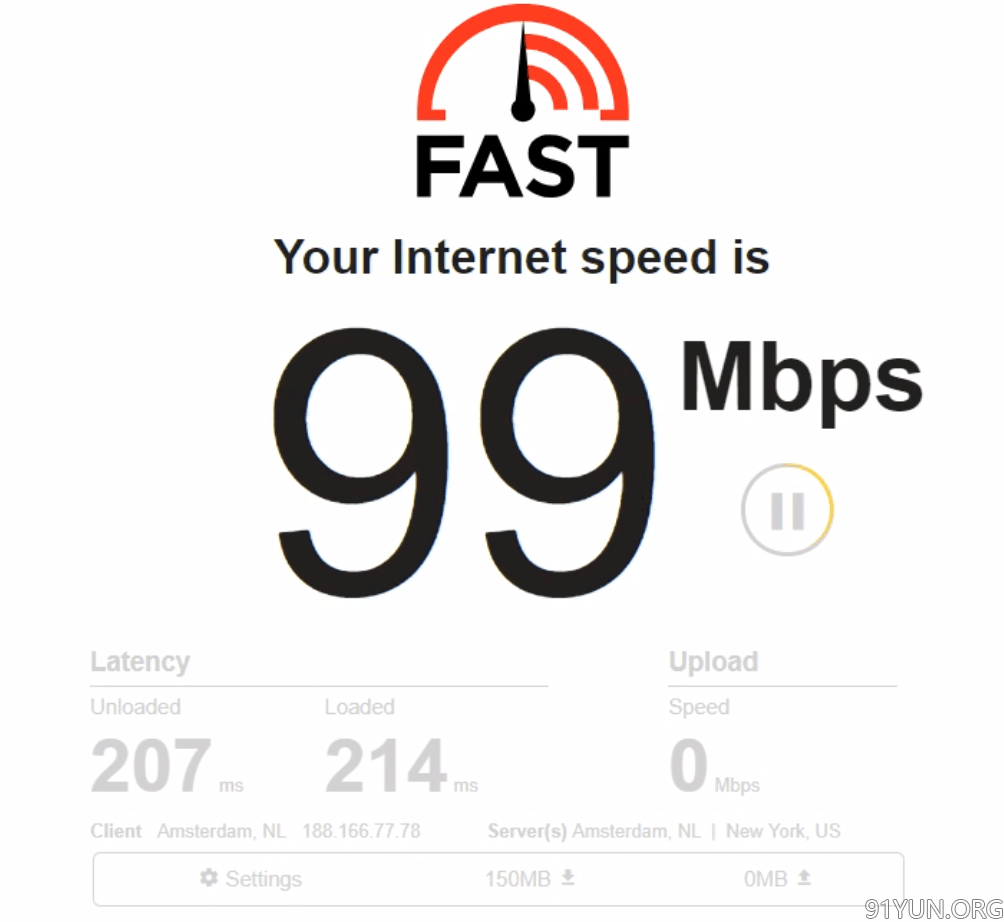Click the Unloaded latency value 207

(151, 765)
